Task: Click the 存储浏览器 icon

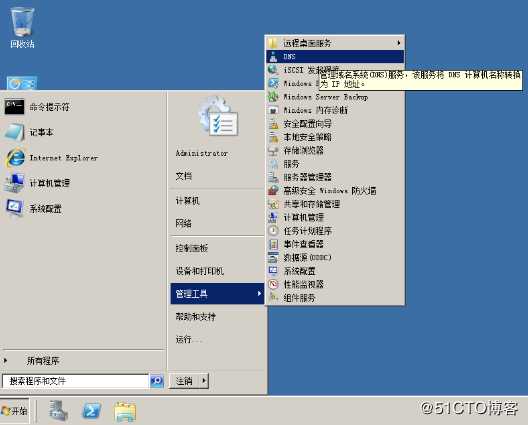Action: click(x=273, y=151)
